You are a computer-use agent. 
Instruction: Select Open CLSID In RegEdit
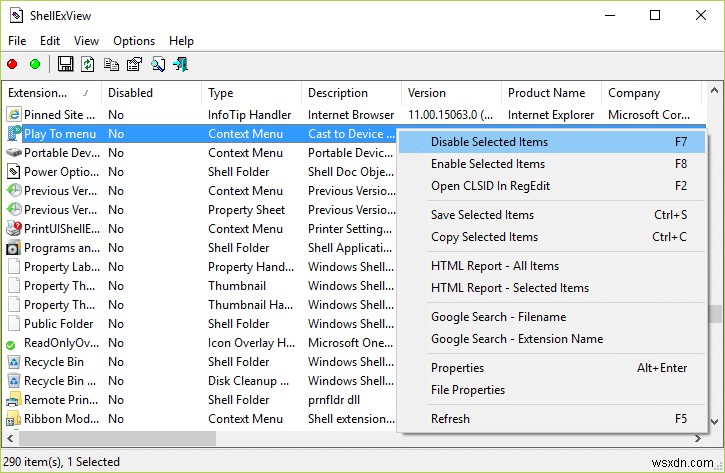coord(552,186)
